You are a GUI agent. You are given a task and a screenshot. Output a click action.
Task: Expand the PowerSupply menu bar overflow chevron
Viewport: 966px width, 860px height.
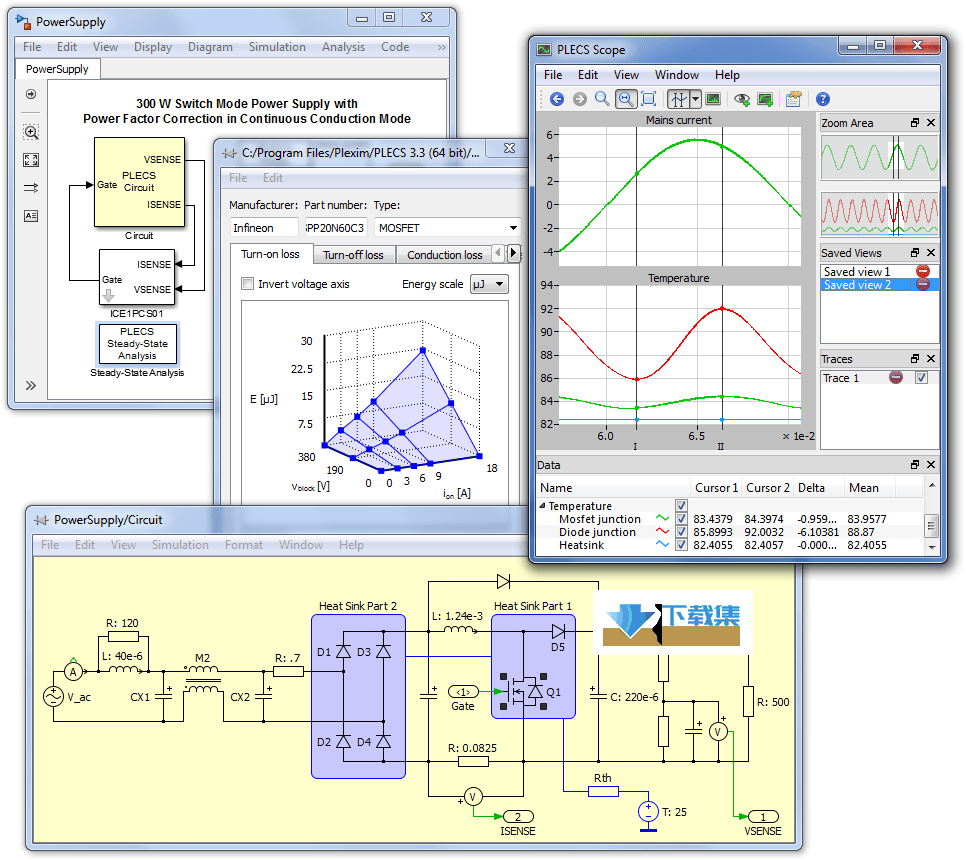pyautogui.click(x=441, y=47)
